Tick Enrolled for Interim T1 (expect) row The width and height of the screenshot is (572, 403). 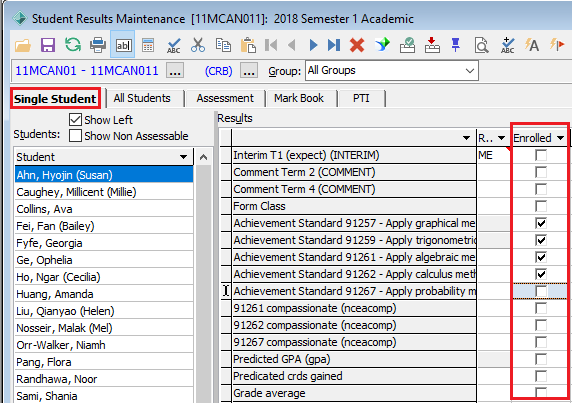[x=541, y=155]
